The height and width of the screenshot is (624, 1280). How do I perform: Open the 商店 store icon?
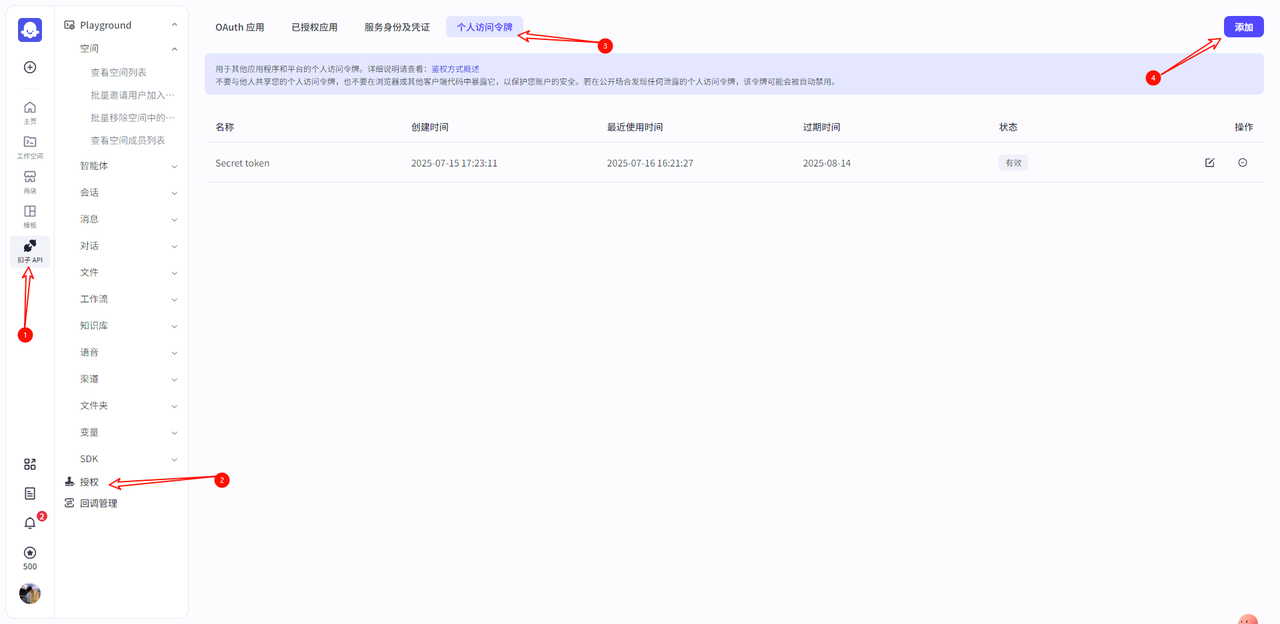pyautogui.click(x=30, y=181)
